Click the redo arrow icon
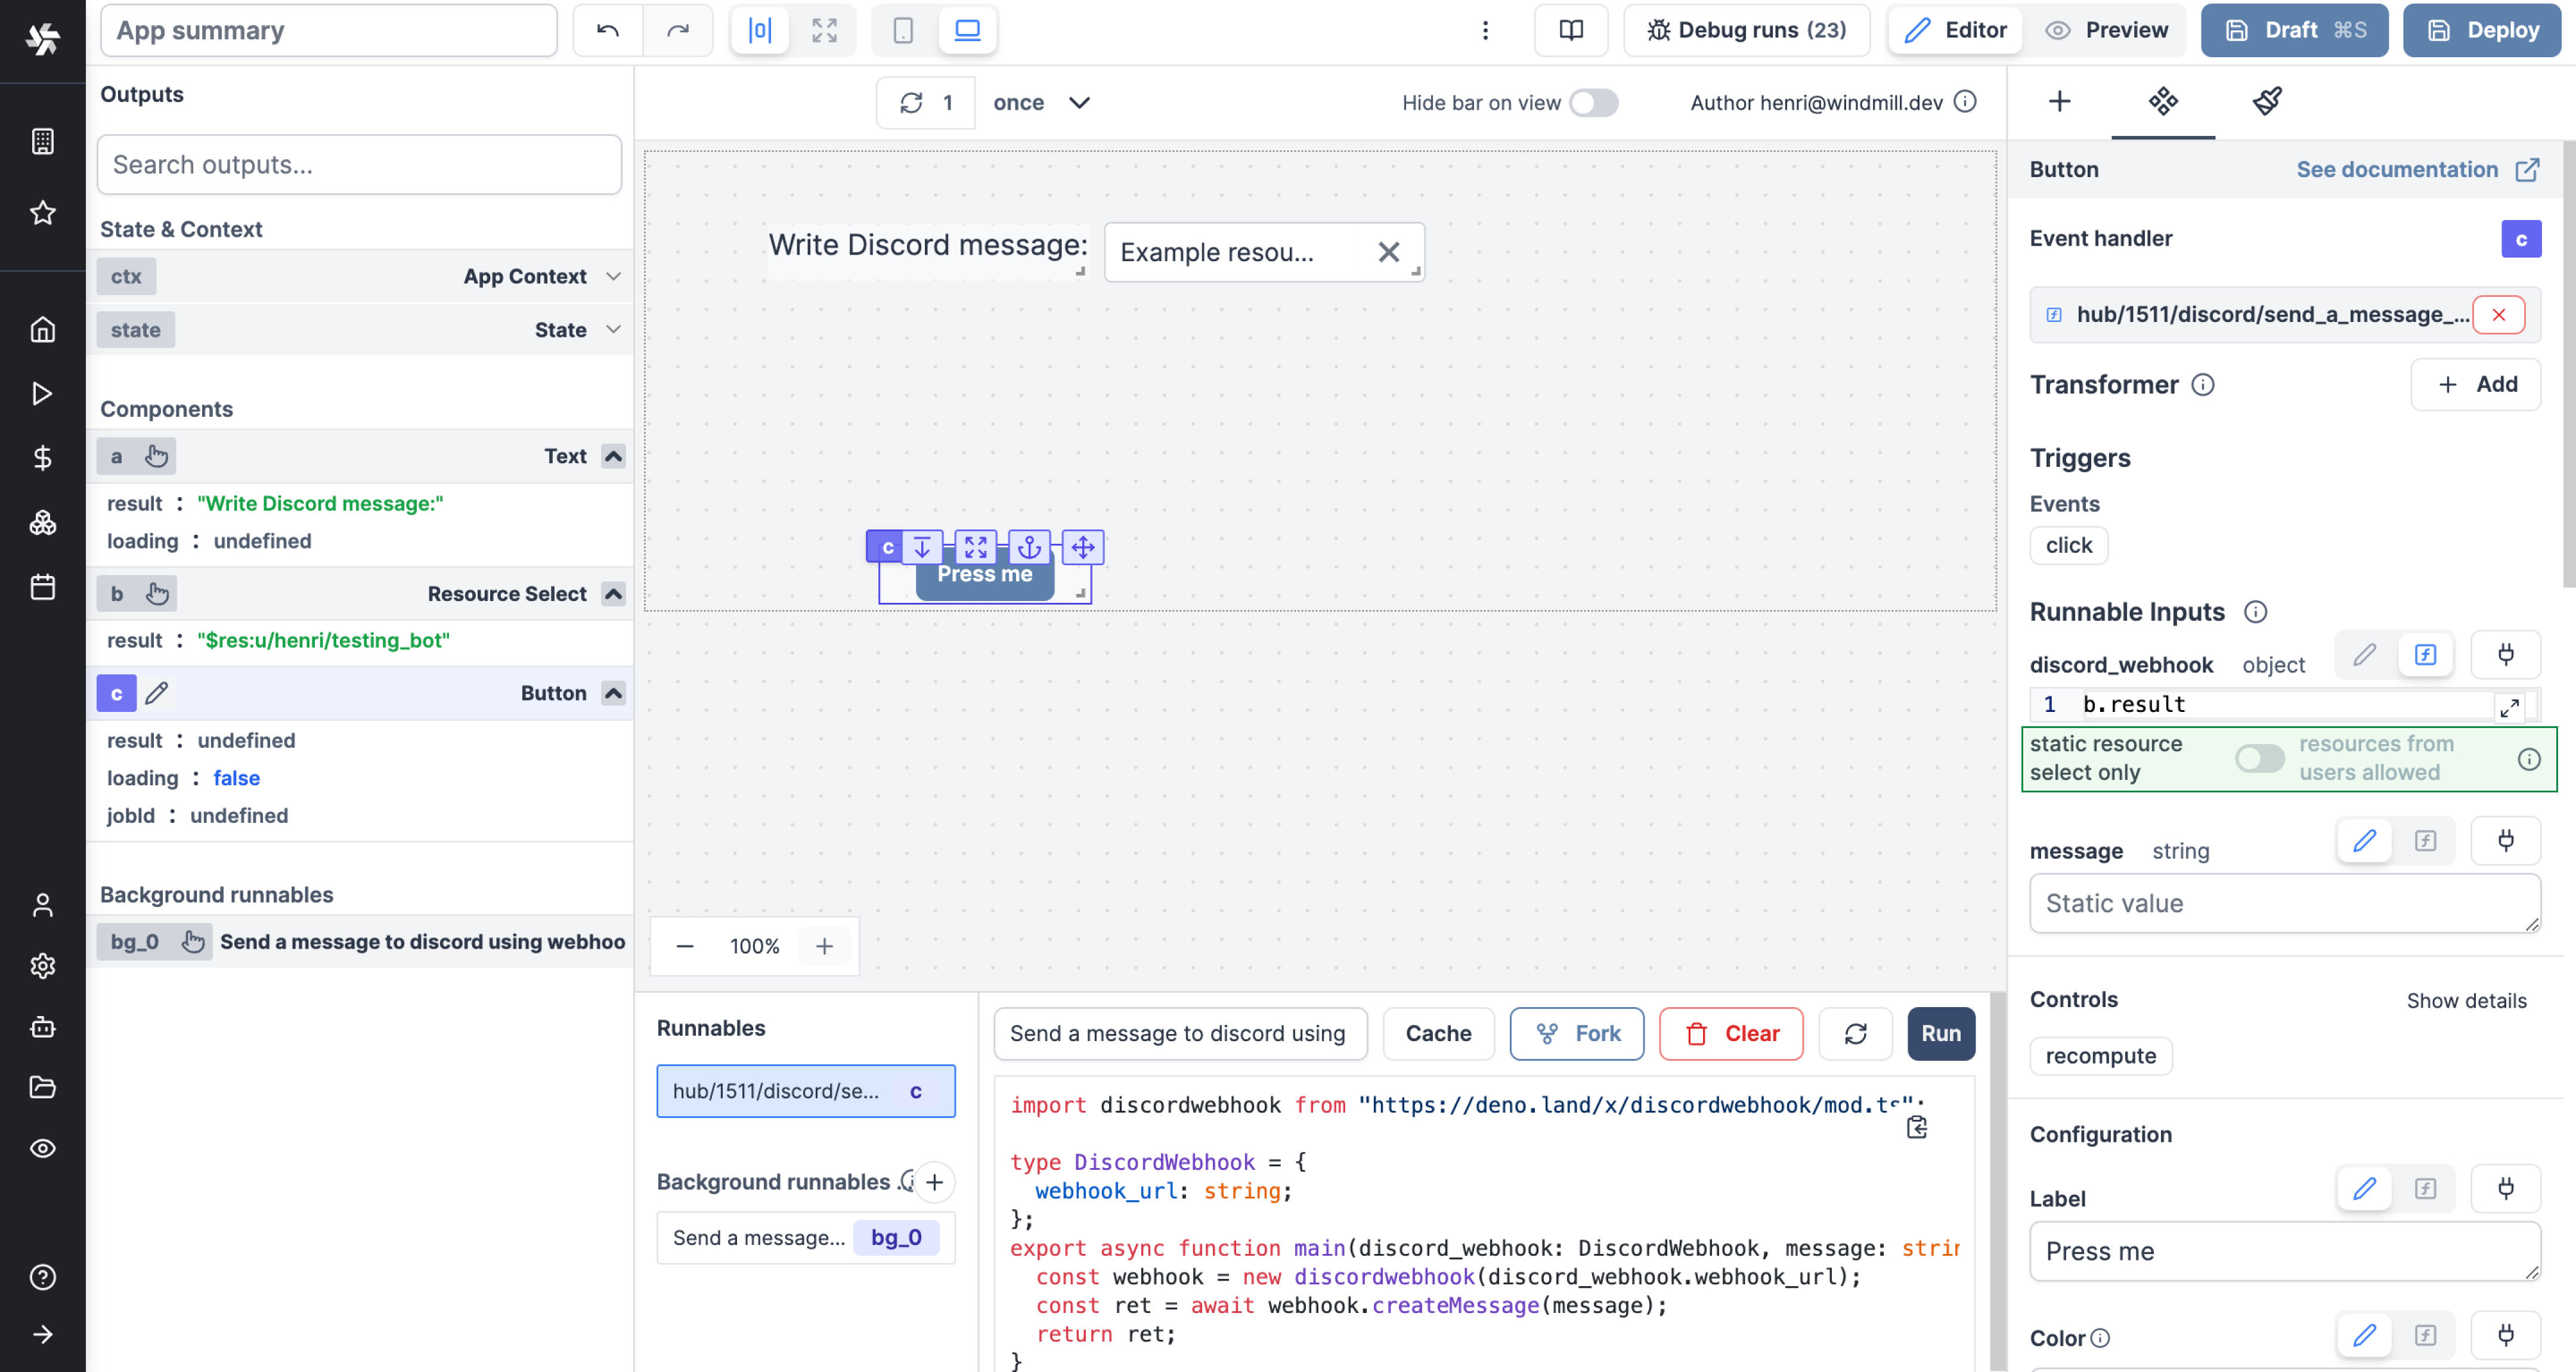 tap(678, 30)
